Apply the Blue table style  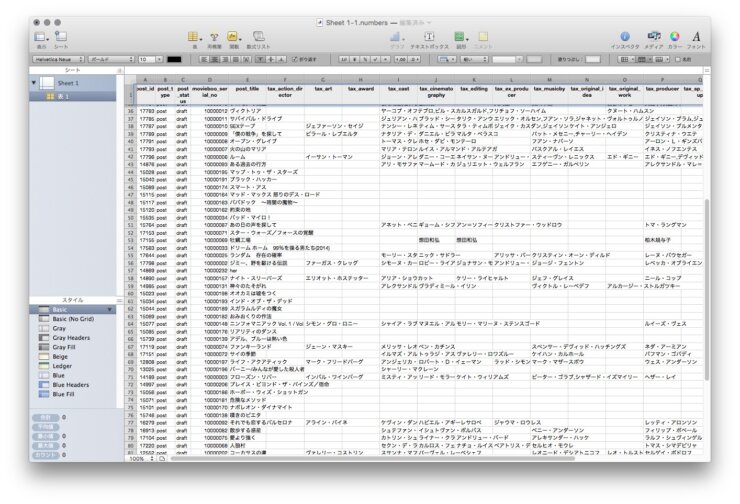click(x=73, y=376)
